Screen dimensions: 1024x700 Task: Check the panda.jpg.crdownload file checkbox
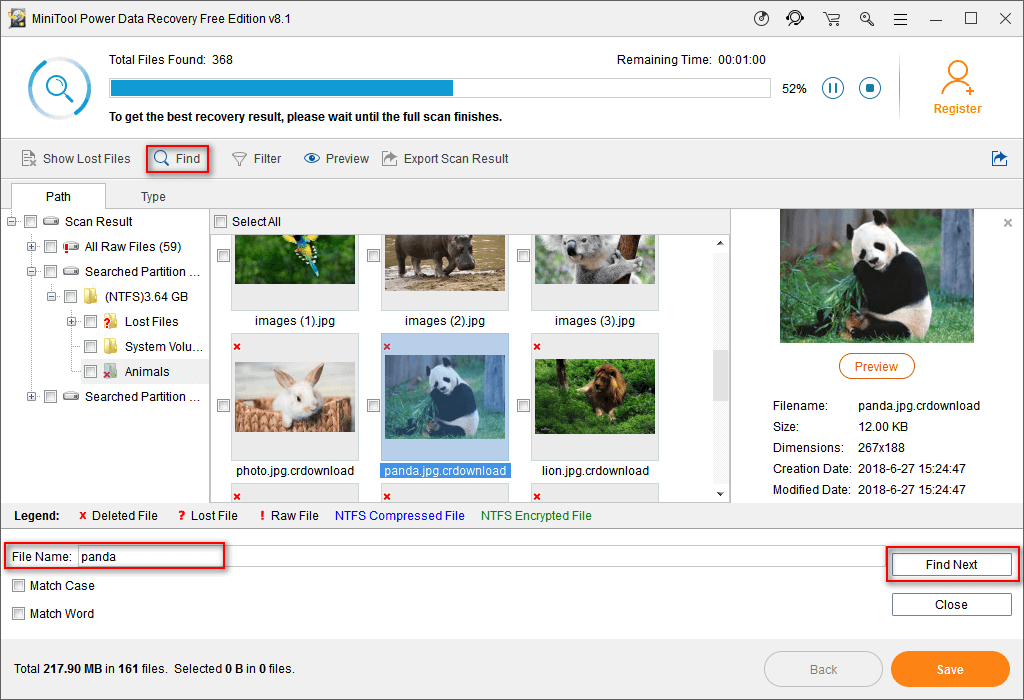374,406
